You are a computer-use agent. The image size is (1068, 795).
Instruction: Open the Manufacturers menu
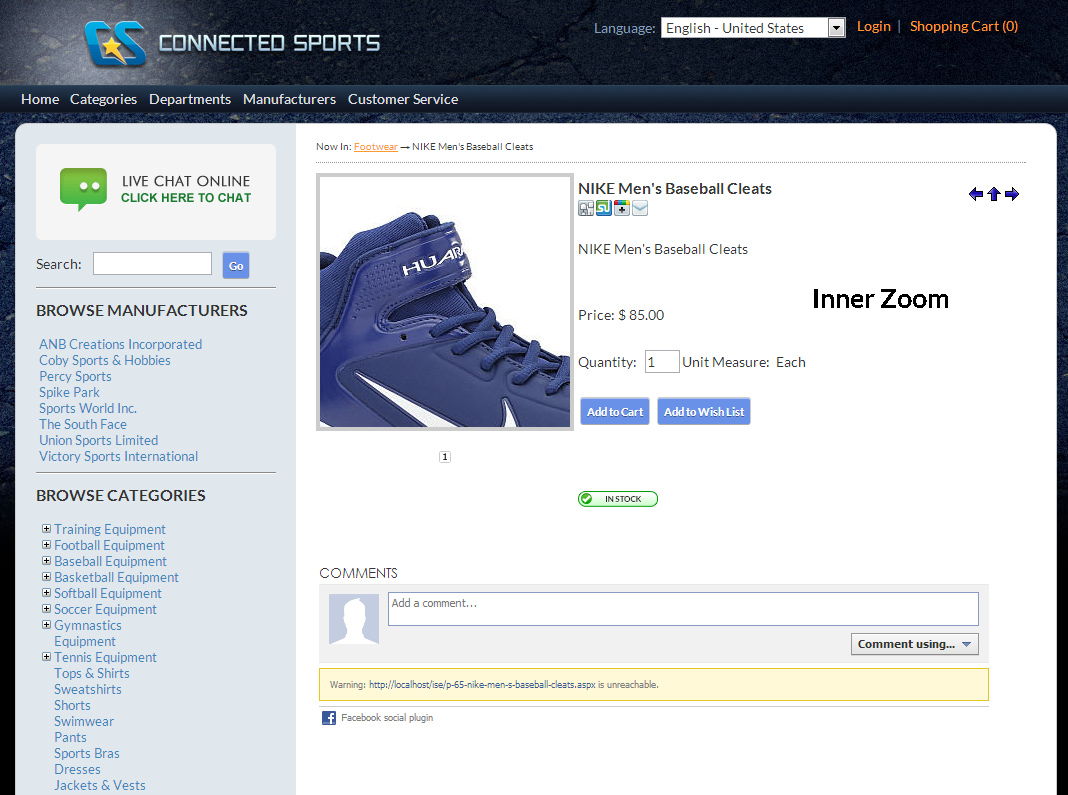(x=289, y=99)
